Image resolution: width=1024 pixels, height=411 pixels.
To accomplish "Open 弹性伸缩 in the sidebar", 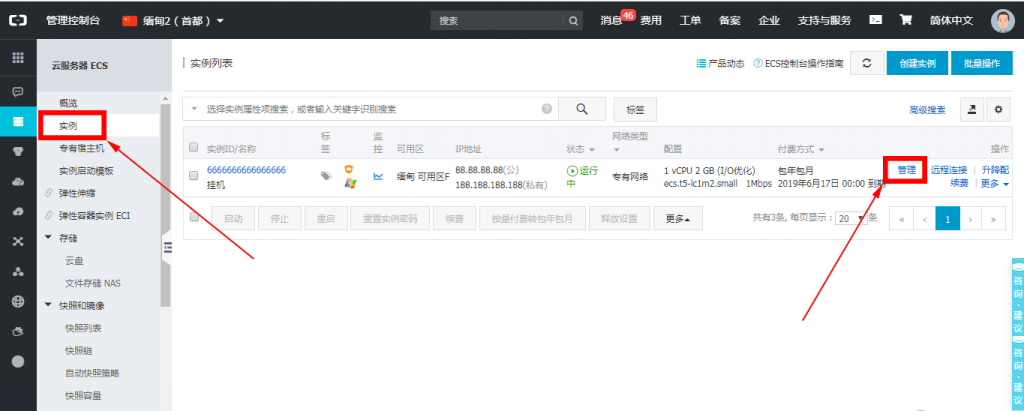I will coord(78,193).
